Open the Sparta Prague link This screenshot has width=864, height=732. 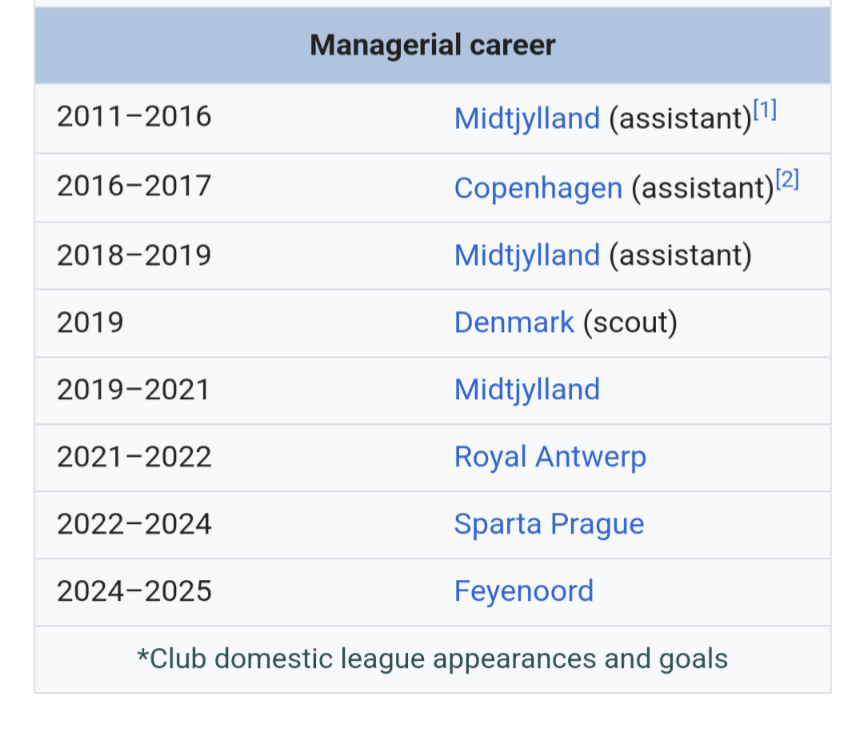[549, 524]
